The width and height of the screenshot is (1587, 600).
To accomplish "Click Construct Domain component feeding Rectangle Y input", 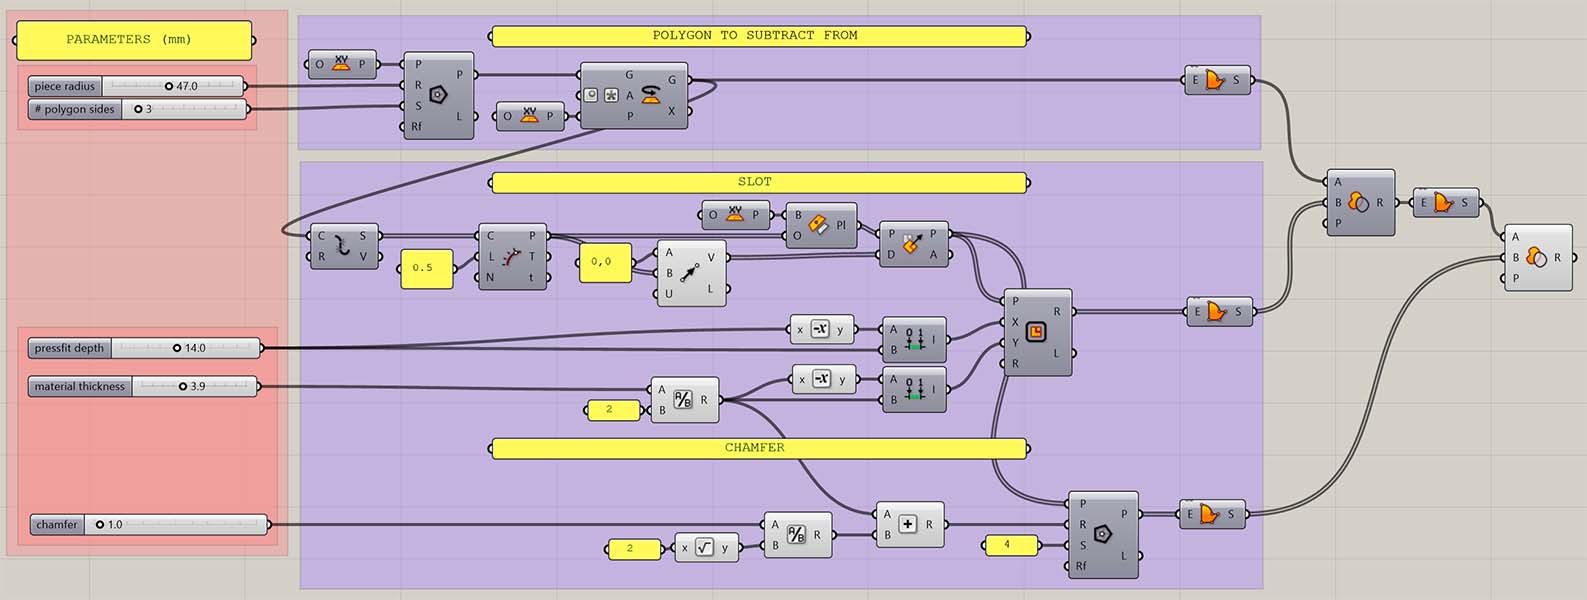I will [913, 389].
